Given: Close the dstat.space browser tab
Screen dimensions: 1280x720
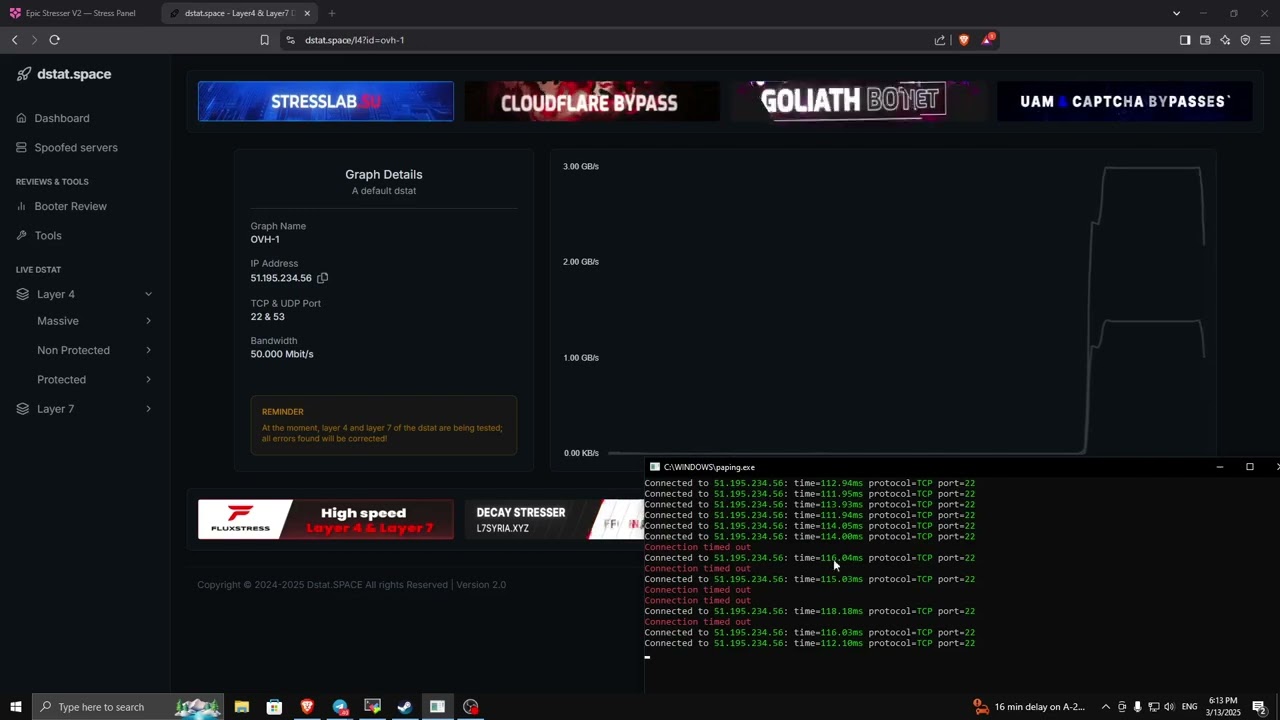Looking at the screenshot, I should point(307,13).
